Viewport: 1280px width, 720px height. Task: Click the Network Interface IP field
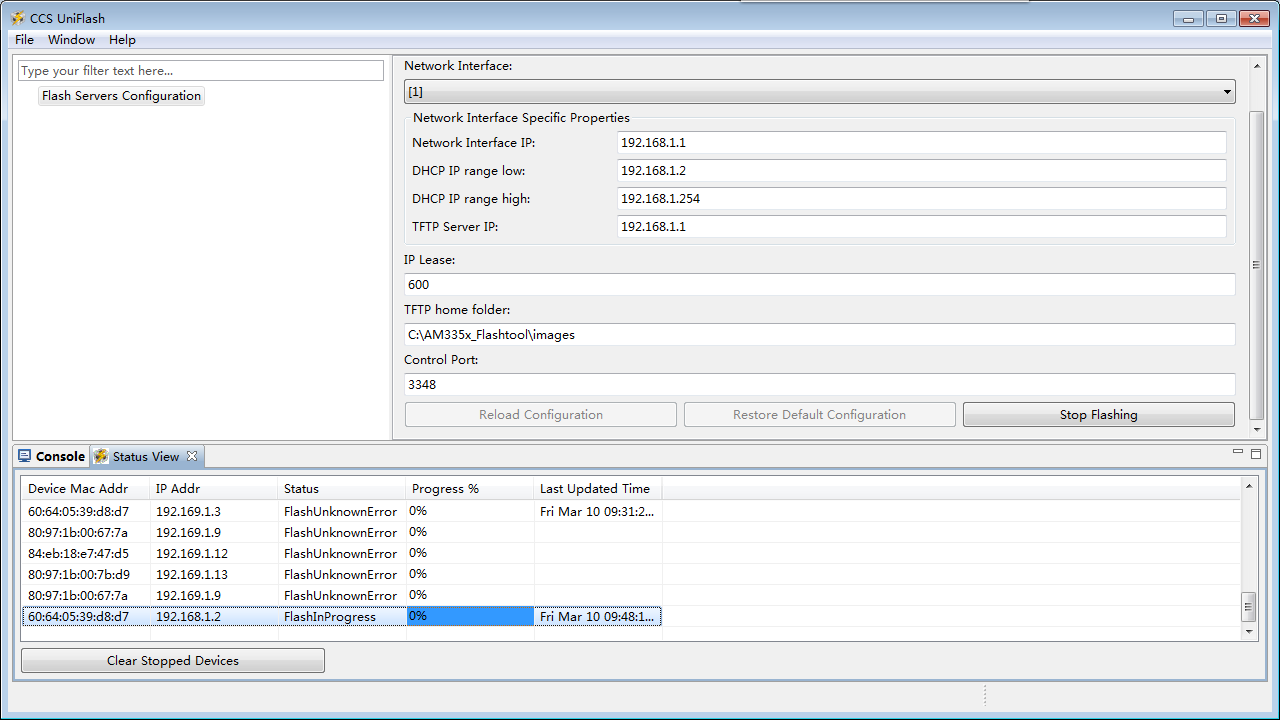coord(922,143)
